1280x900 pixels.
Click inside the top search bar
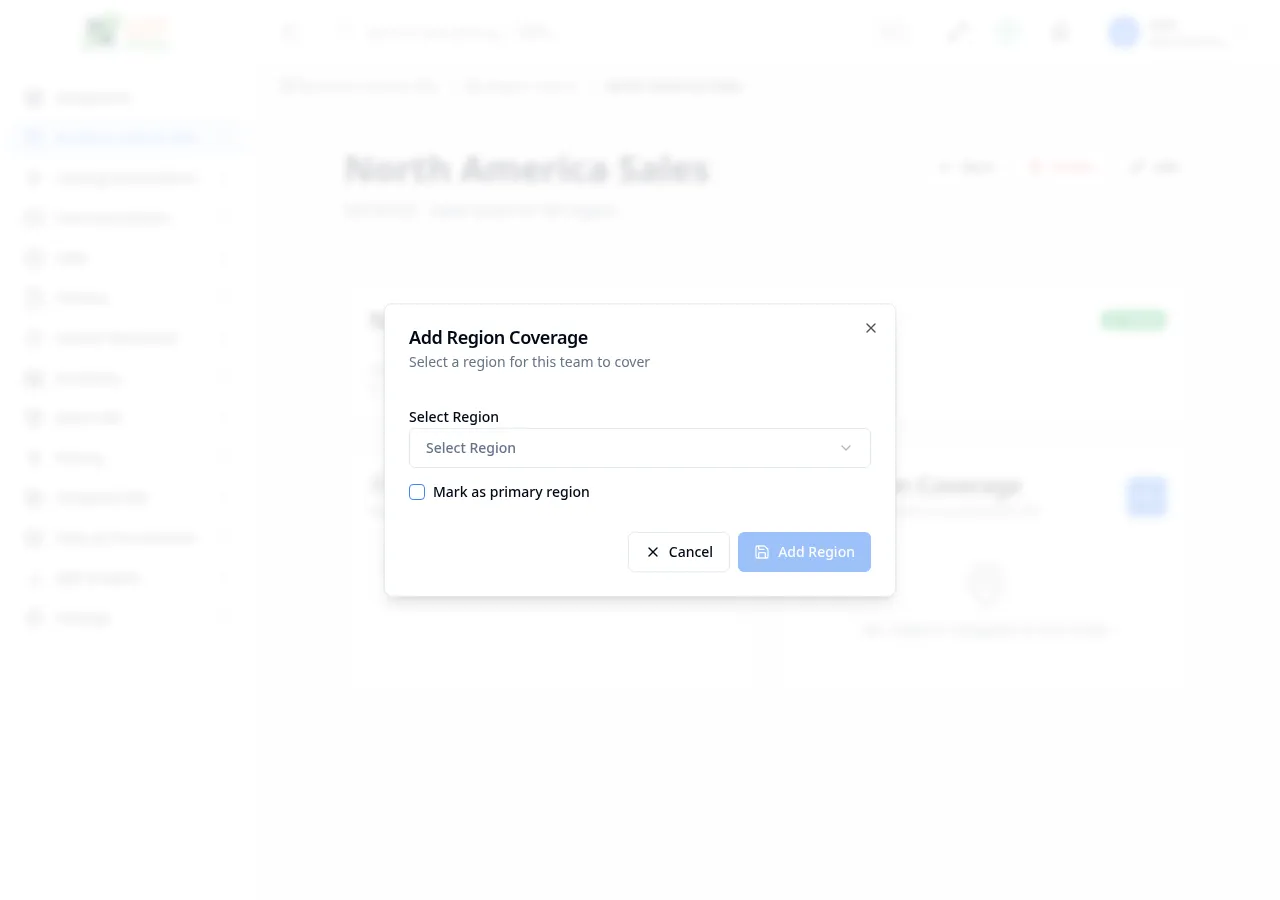click(440, 32)
